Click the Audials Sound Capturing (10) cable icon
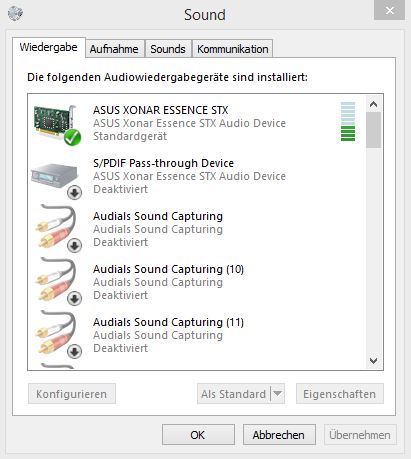 pos(57,281)
